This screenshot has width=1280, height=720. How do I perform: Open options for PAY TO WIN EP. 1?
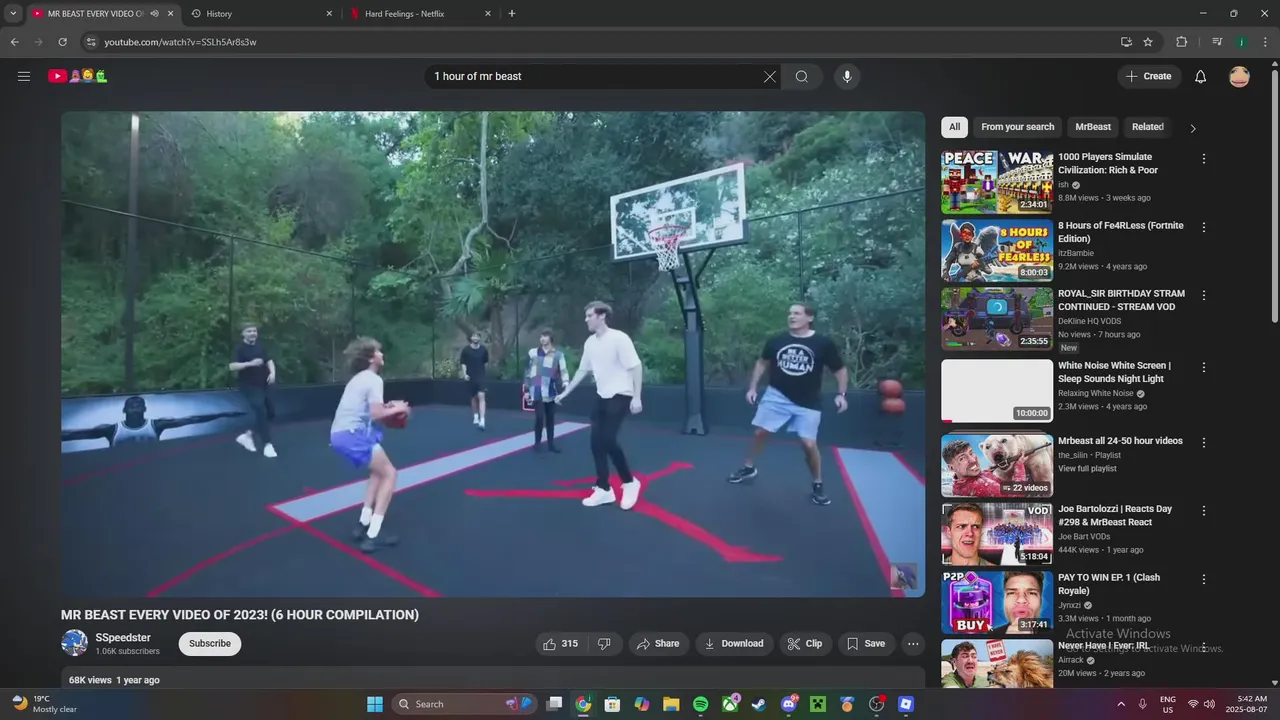[1204, 579]
